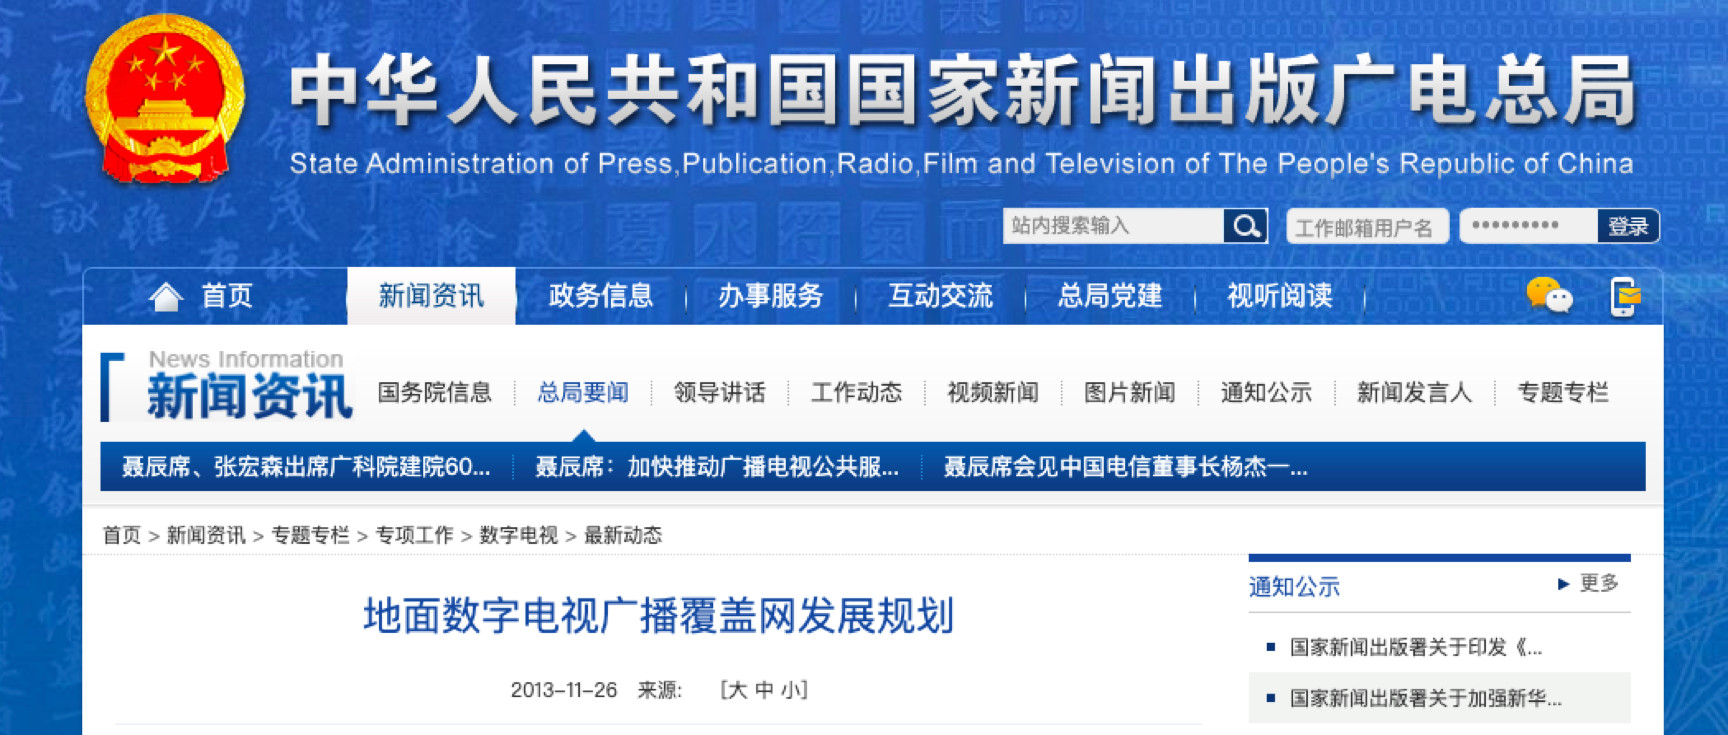
Task: Open notice 国家新闻出版署关于加强新华...
Action: pos(1425,698)
